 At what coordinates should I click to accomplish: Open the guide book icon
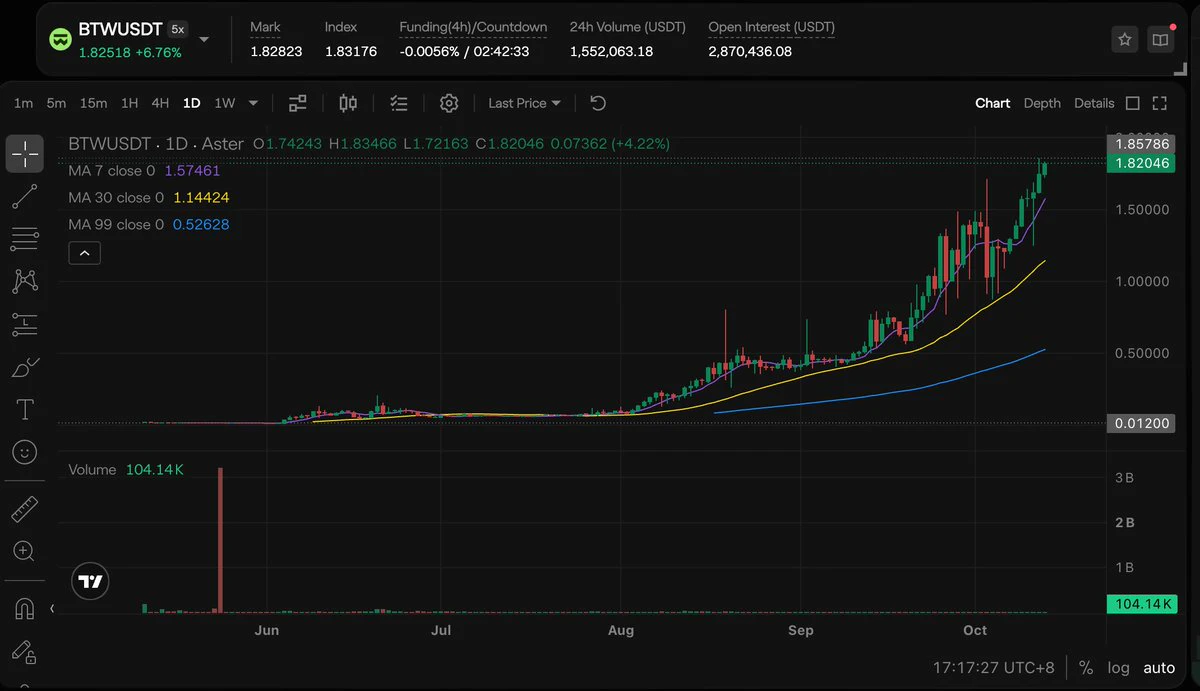[x=1160, y=40]
